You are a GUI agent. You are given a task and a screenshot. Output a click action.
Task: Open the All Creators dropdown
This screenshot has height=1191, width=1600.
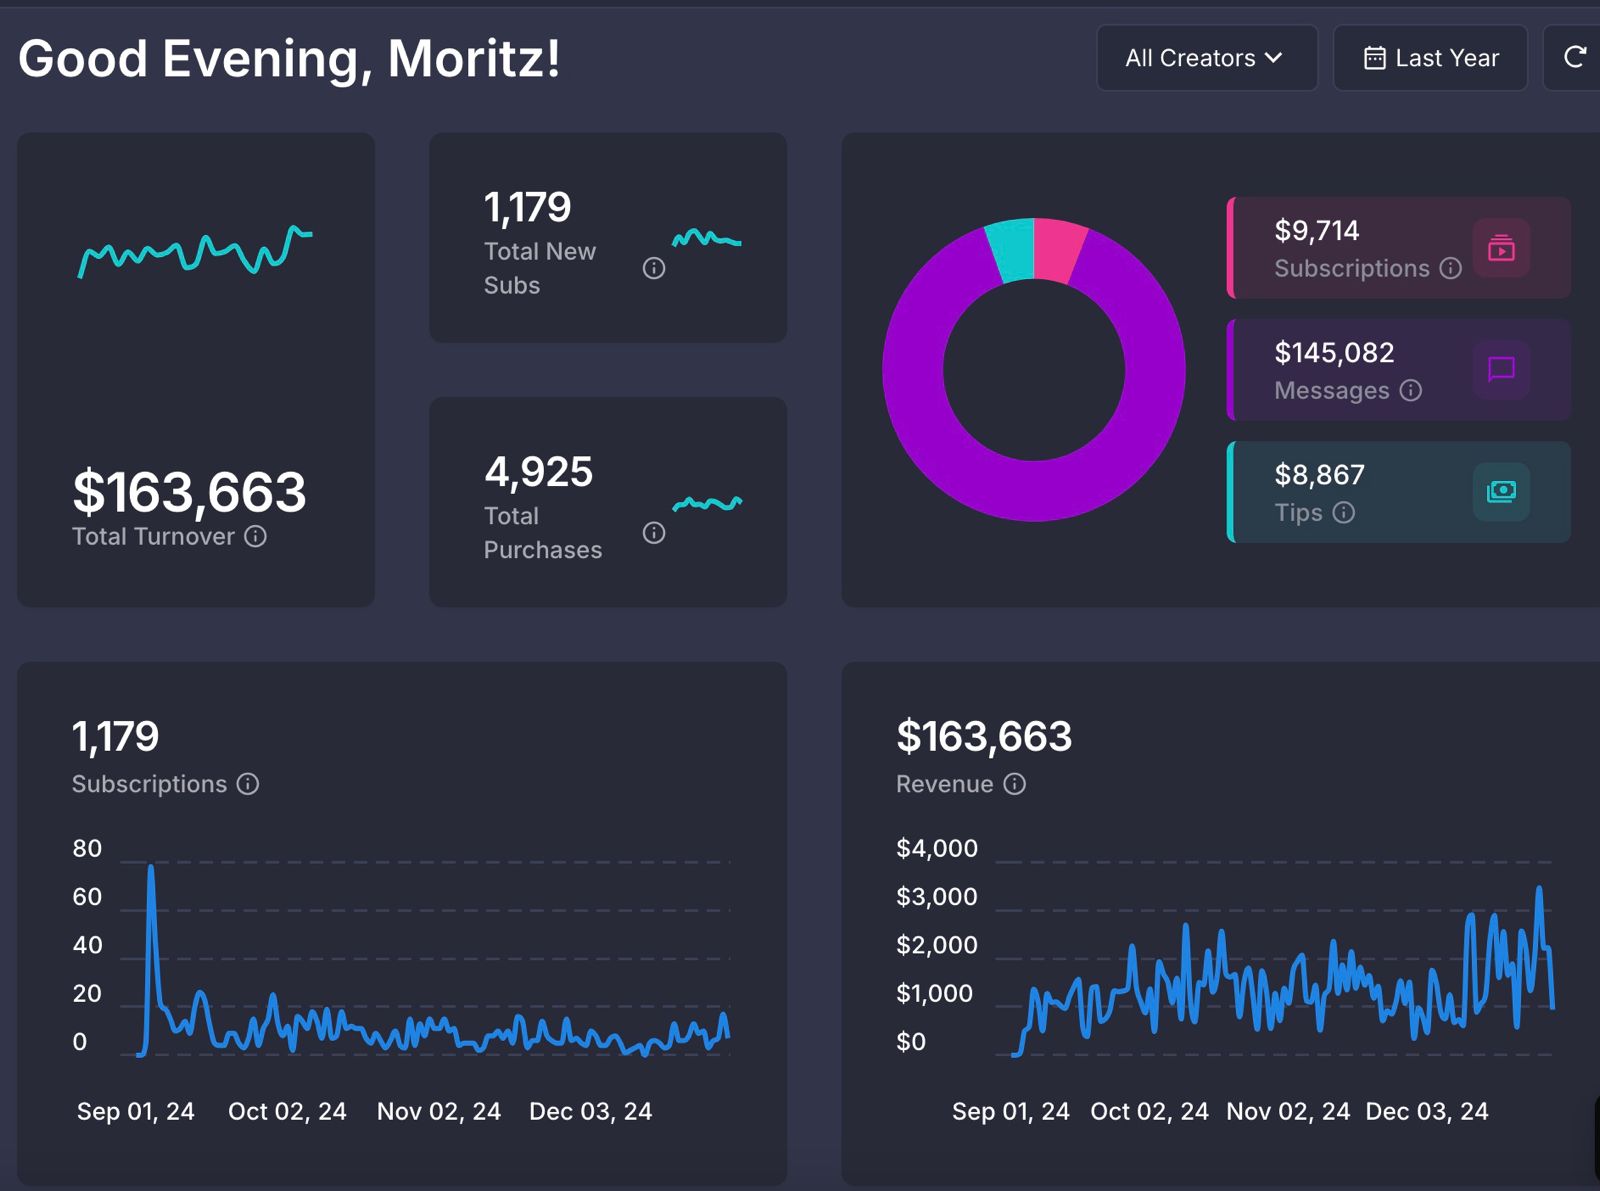click(x=1206, y=57)
